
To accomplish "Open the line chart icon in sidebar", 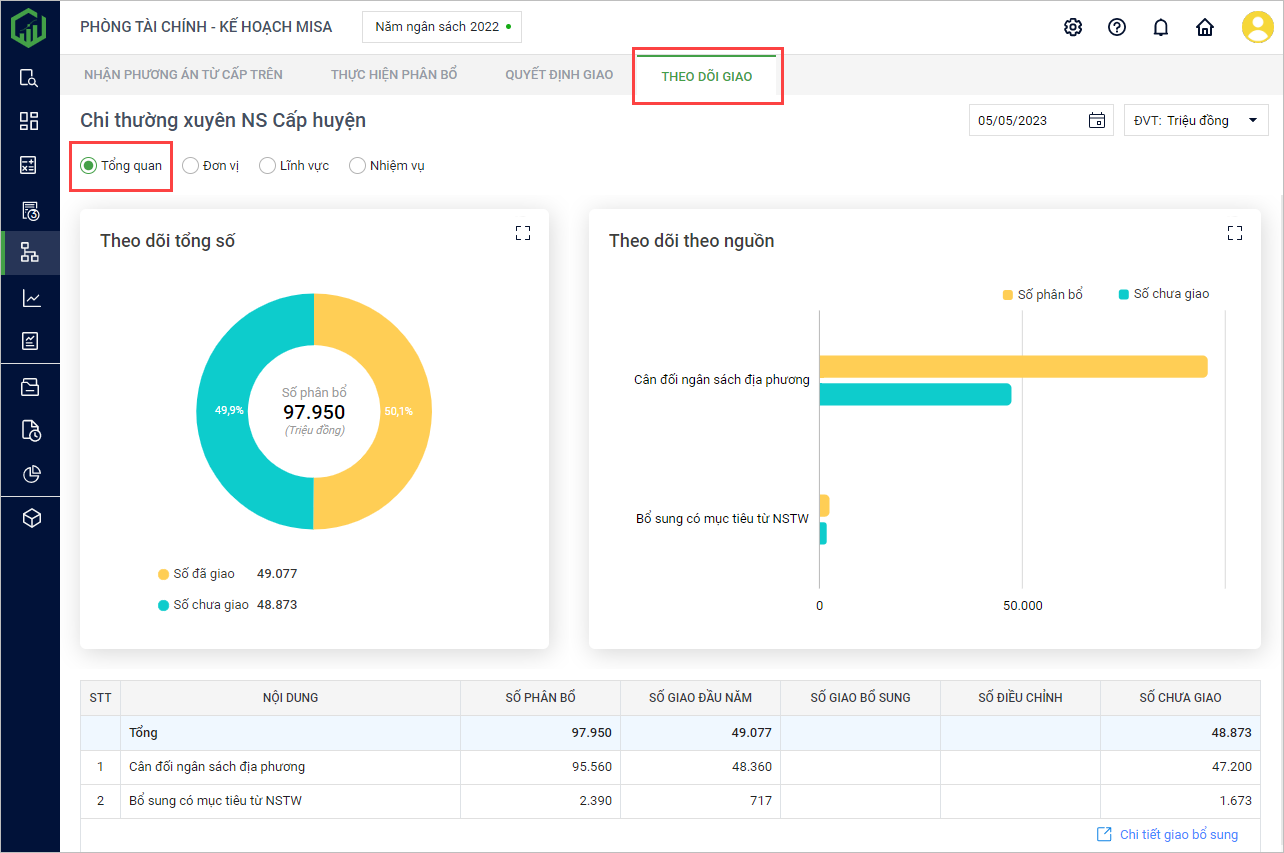I will 30,298.
